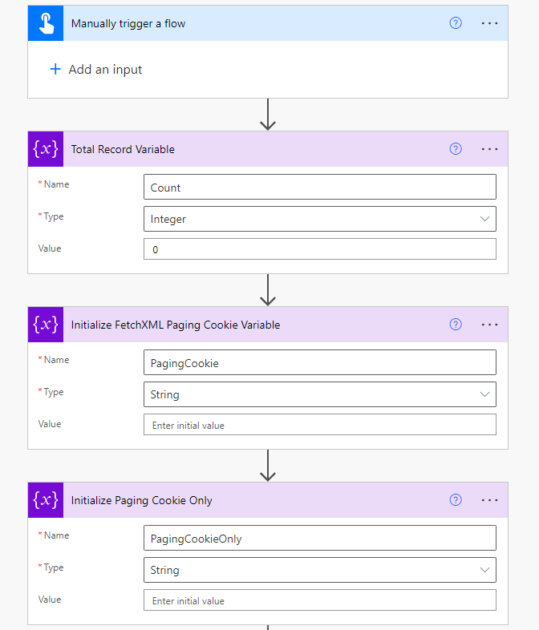Viewport: 539px width, 630px height.
Task: Click the PagingCookieOnly name field
Action: pos(320,538)
